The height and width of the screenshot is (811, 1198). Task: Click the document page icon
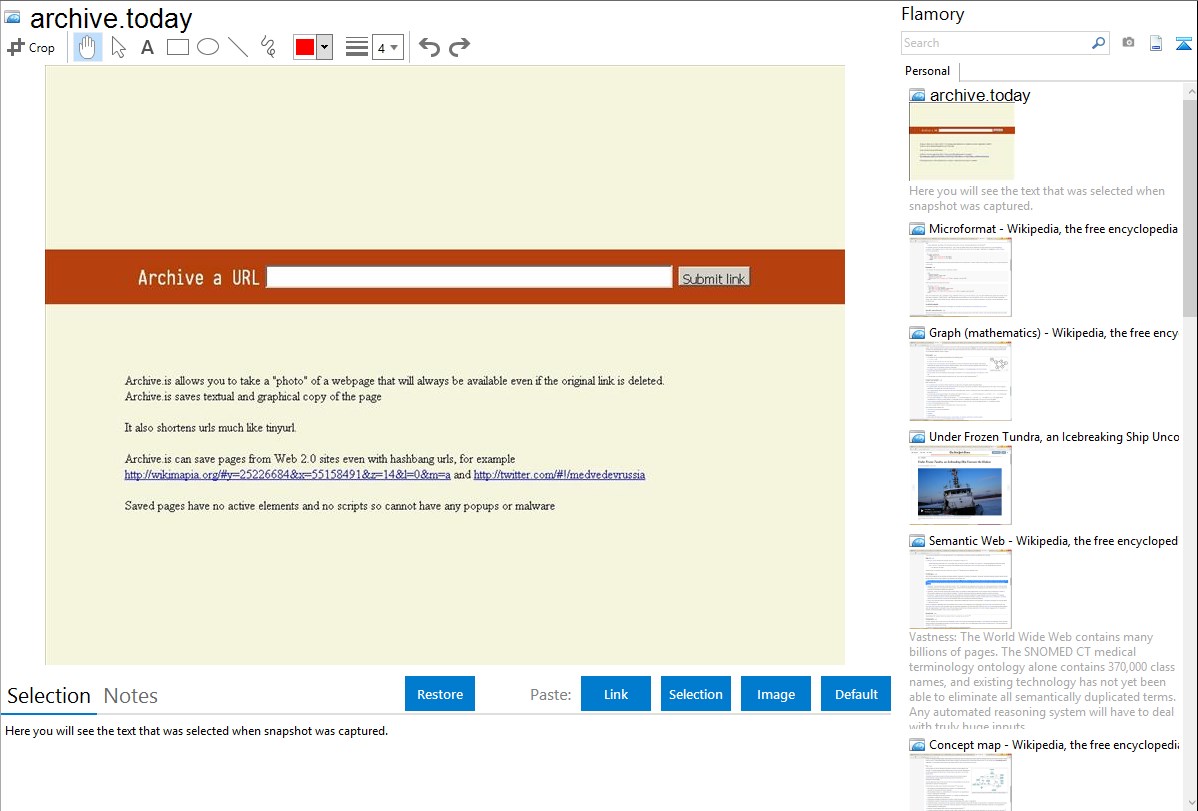[1156, 43]
